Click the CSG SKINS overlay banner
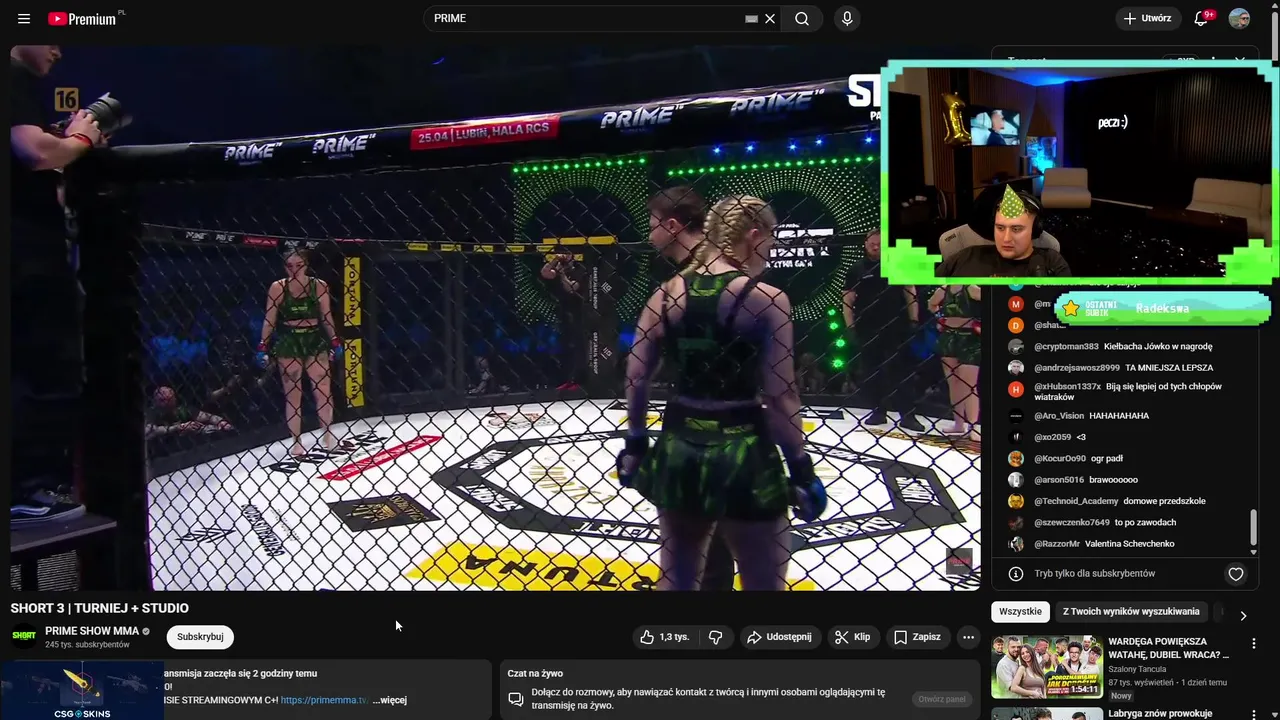 point(81,690)
